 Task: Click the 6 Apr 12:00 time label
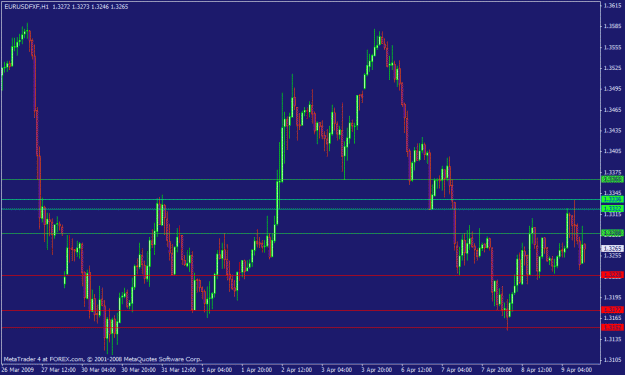417,370
